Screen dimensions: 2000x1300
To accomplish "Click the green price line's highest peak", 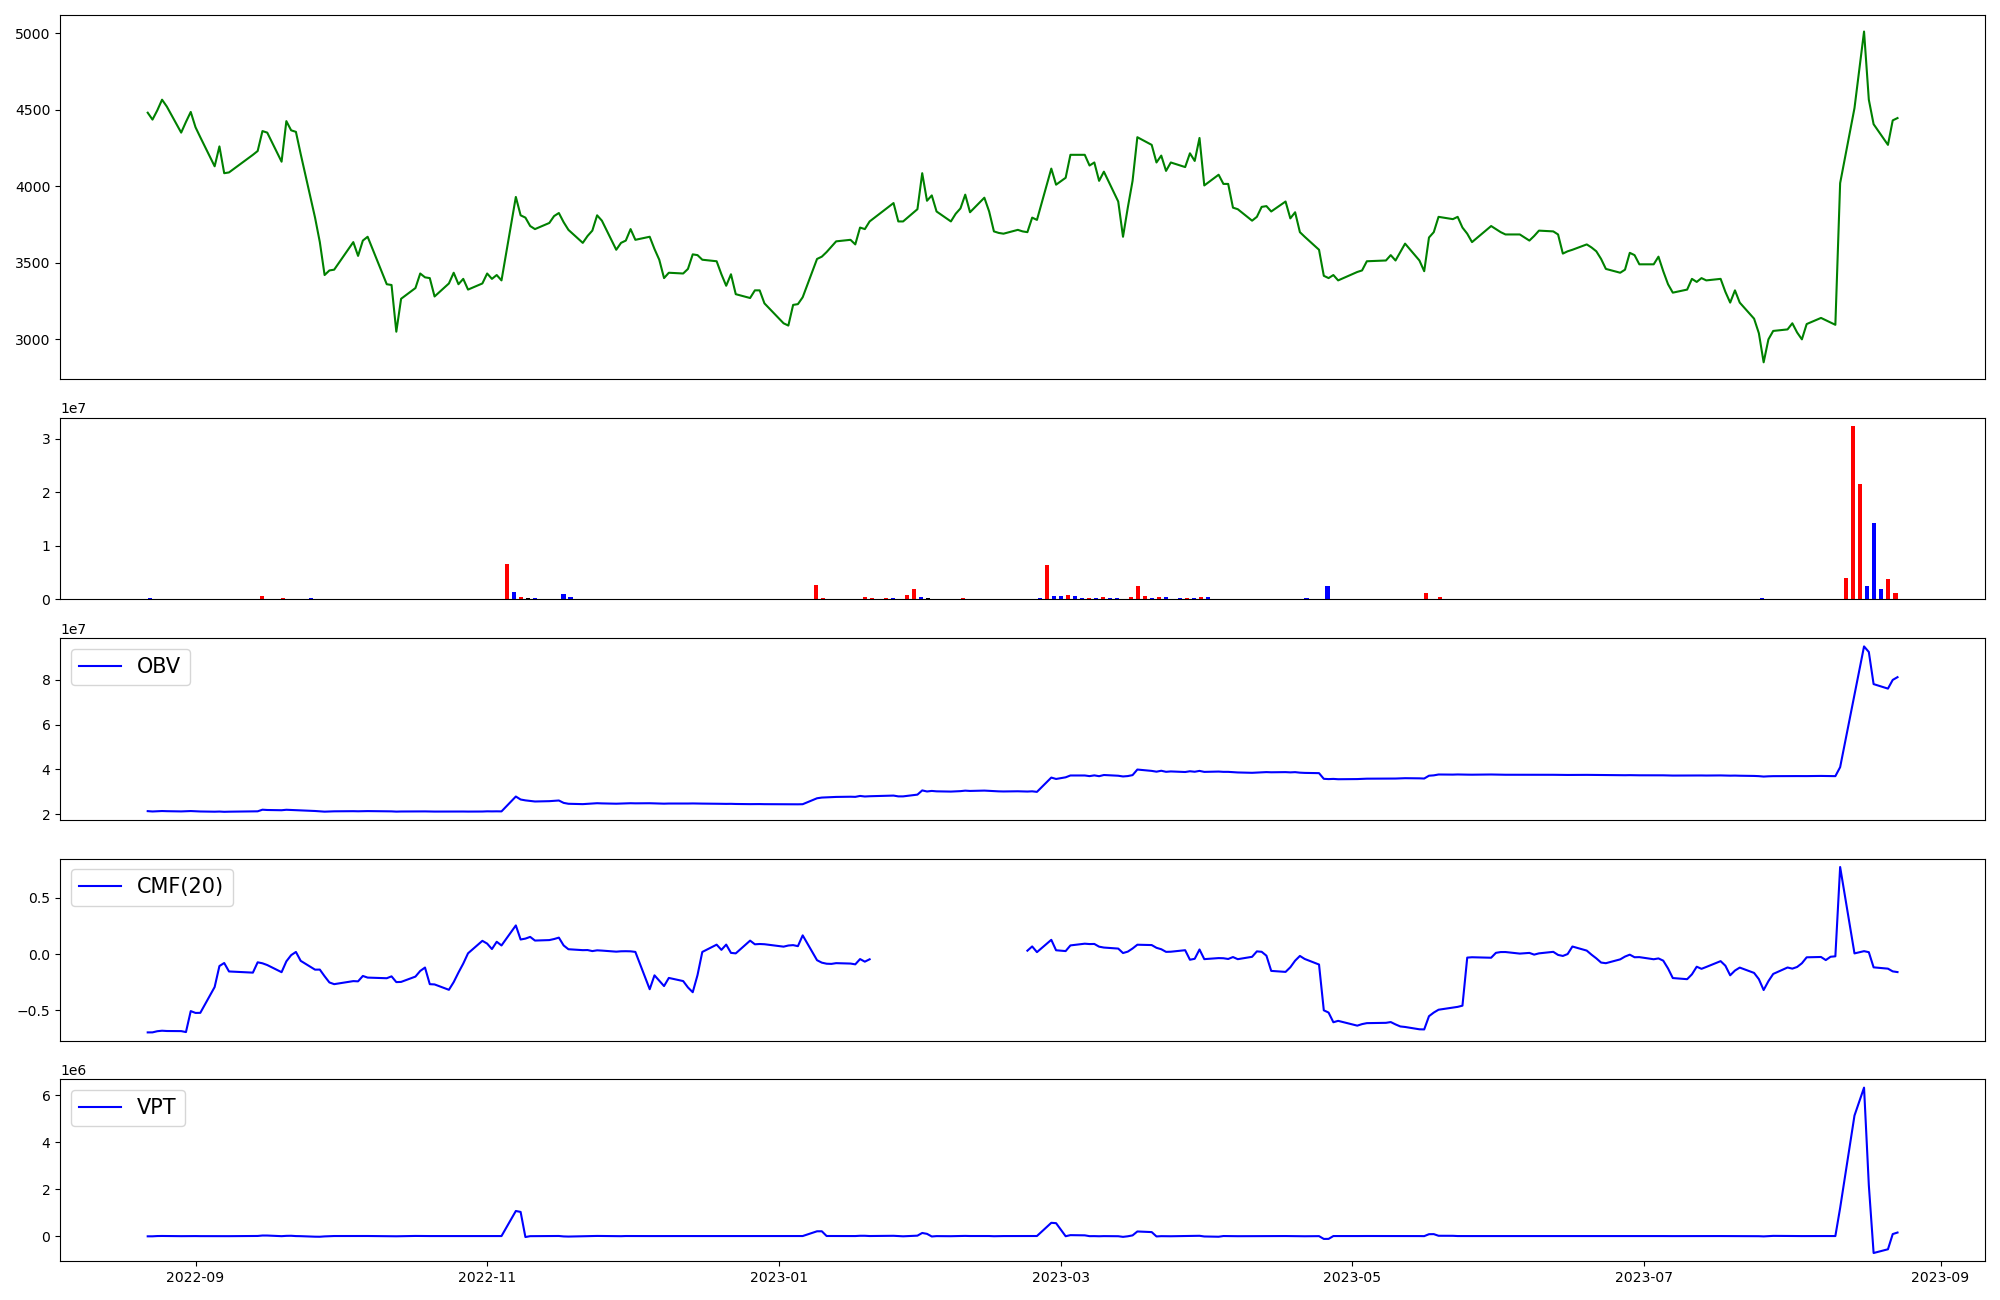I will tap(1864, 32).
